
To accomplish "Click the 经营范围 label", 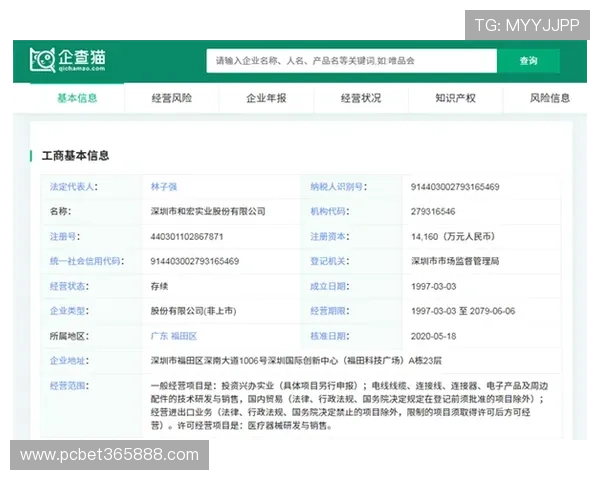I will pos(69,385).
